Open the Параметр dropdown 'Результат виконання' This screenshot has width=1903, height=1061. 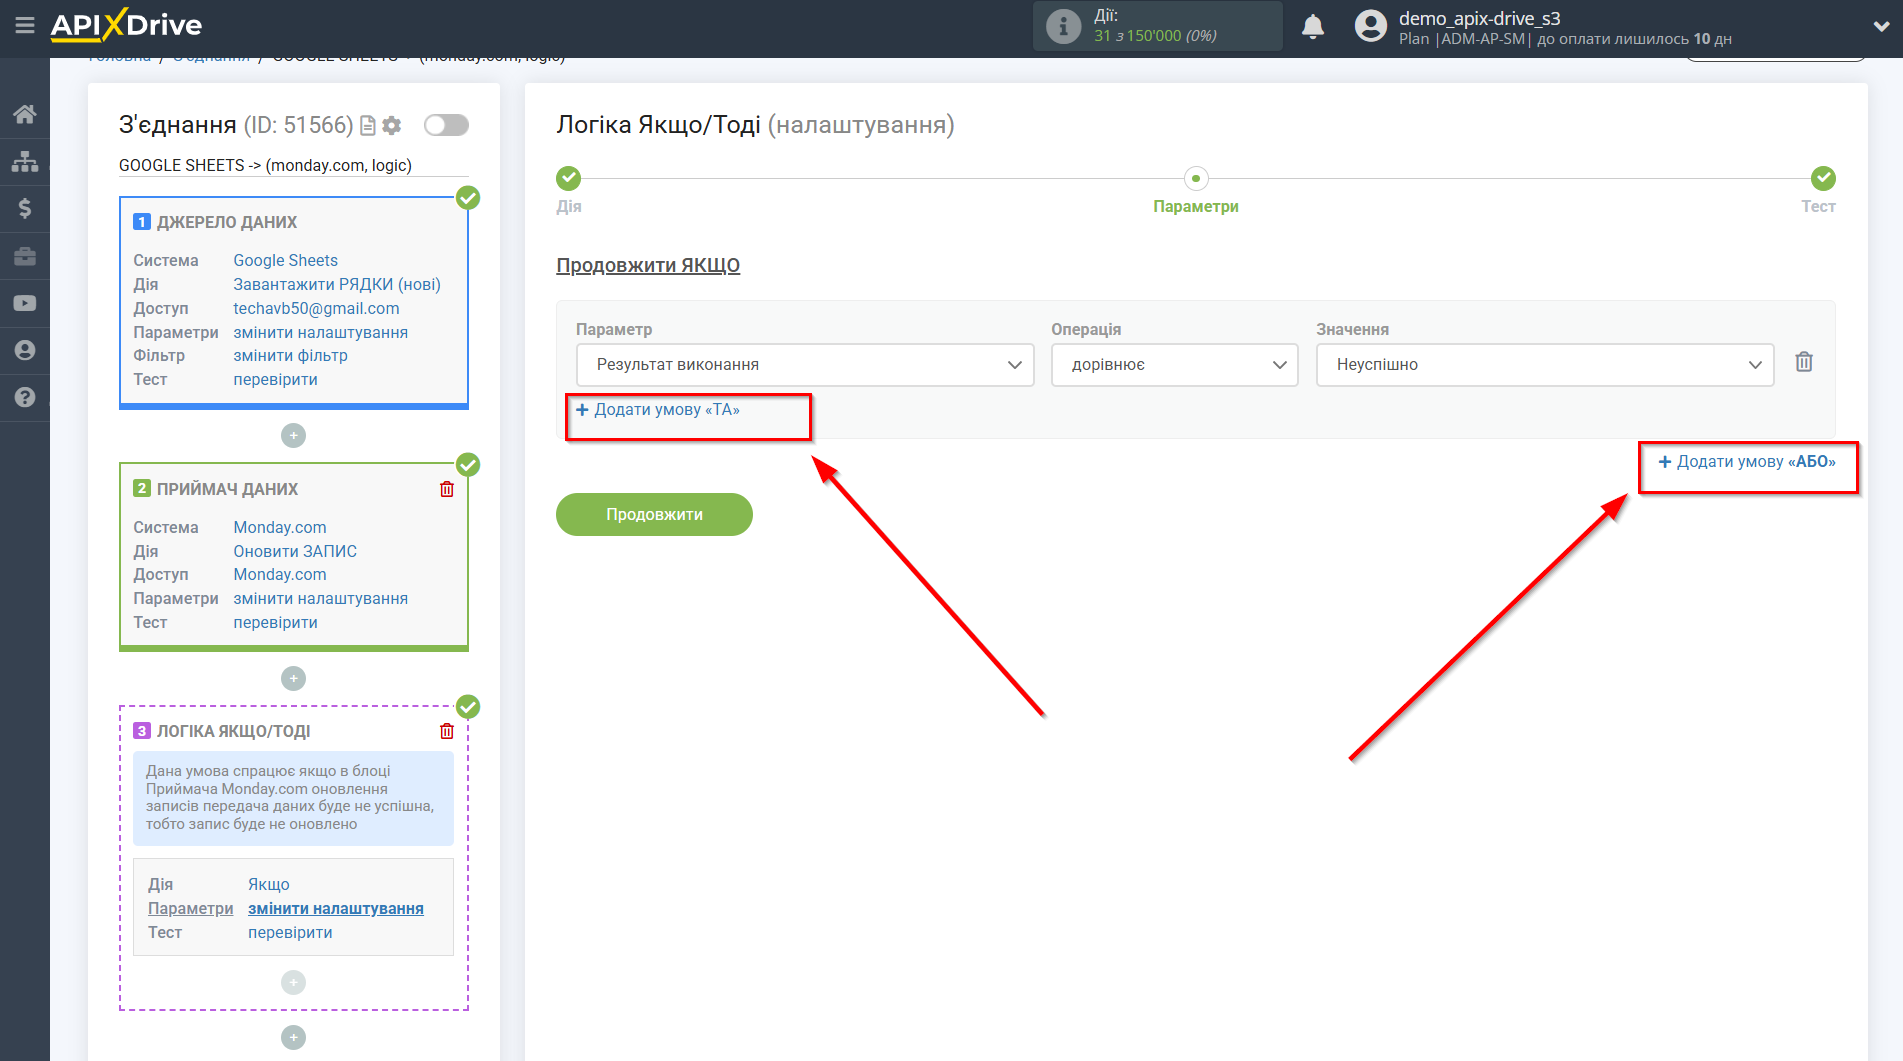(x=805, y=365)
